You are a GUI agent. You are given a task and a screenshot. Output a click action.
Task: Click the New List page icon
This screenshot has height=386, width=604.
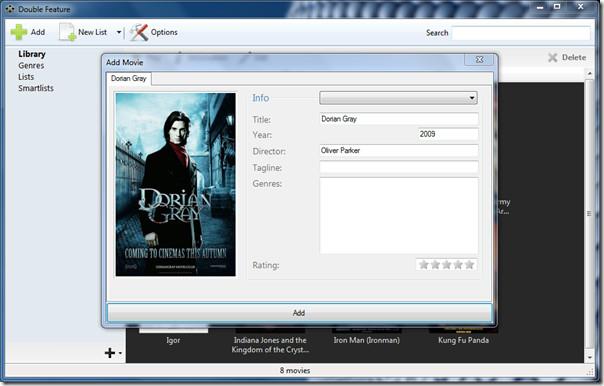[x=67, y=32]
